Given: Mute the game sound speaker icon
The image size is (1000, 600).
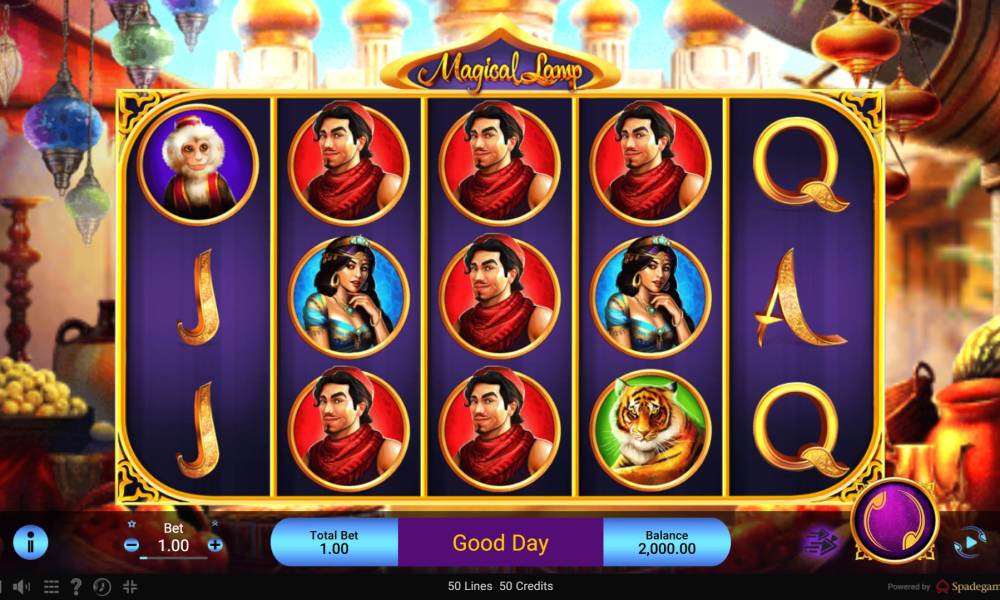Looking at the screenshot, I should [x=21, y=587].
